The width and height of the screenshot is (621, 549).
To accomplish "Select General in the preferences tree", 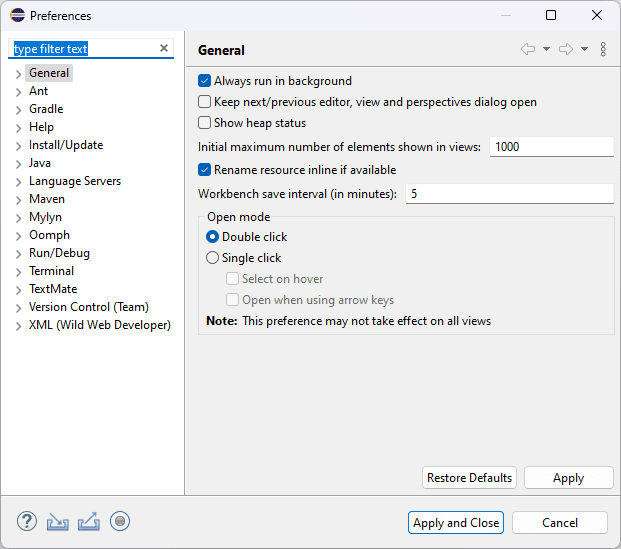I will pyautogui.click(x=49, y=73).
